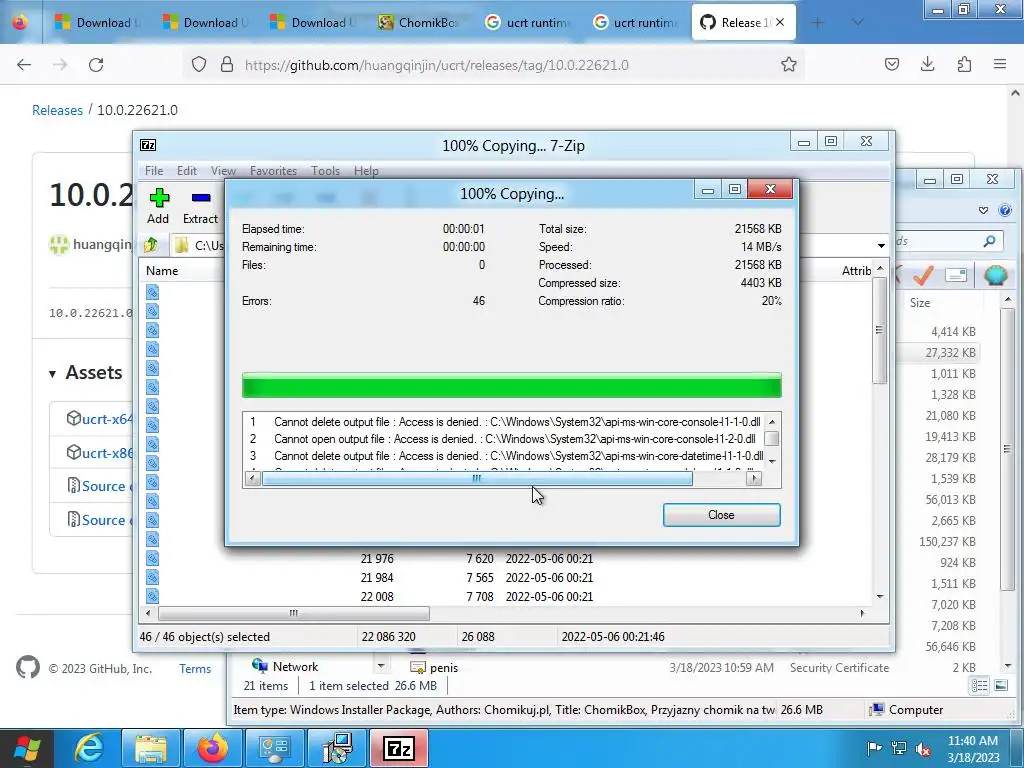Image resolution: width=1024 pixels, height=768 pixels.
Task: Open File Explorer on the taskbar
Action: pyautogui.click(x=151, y=748)
